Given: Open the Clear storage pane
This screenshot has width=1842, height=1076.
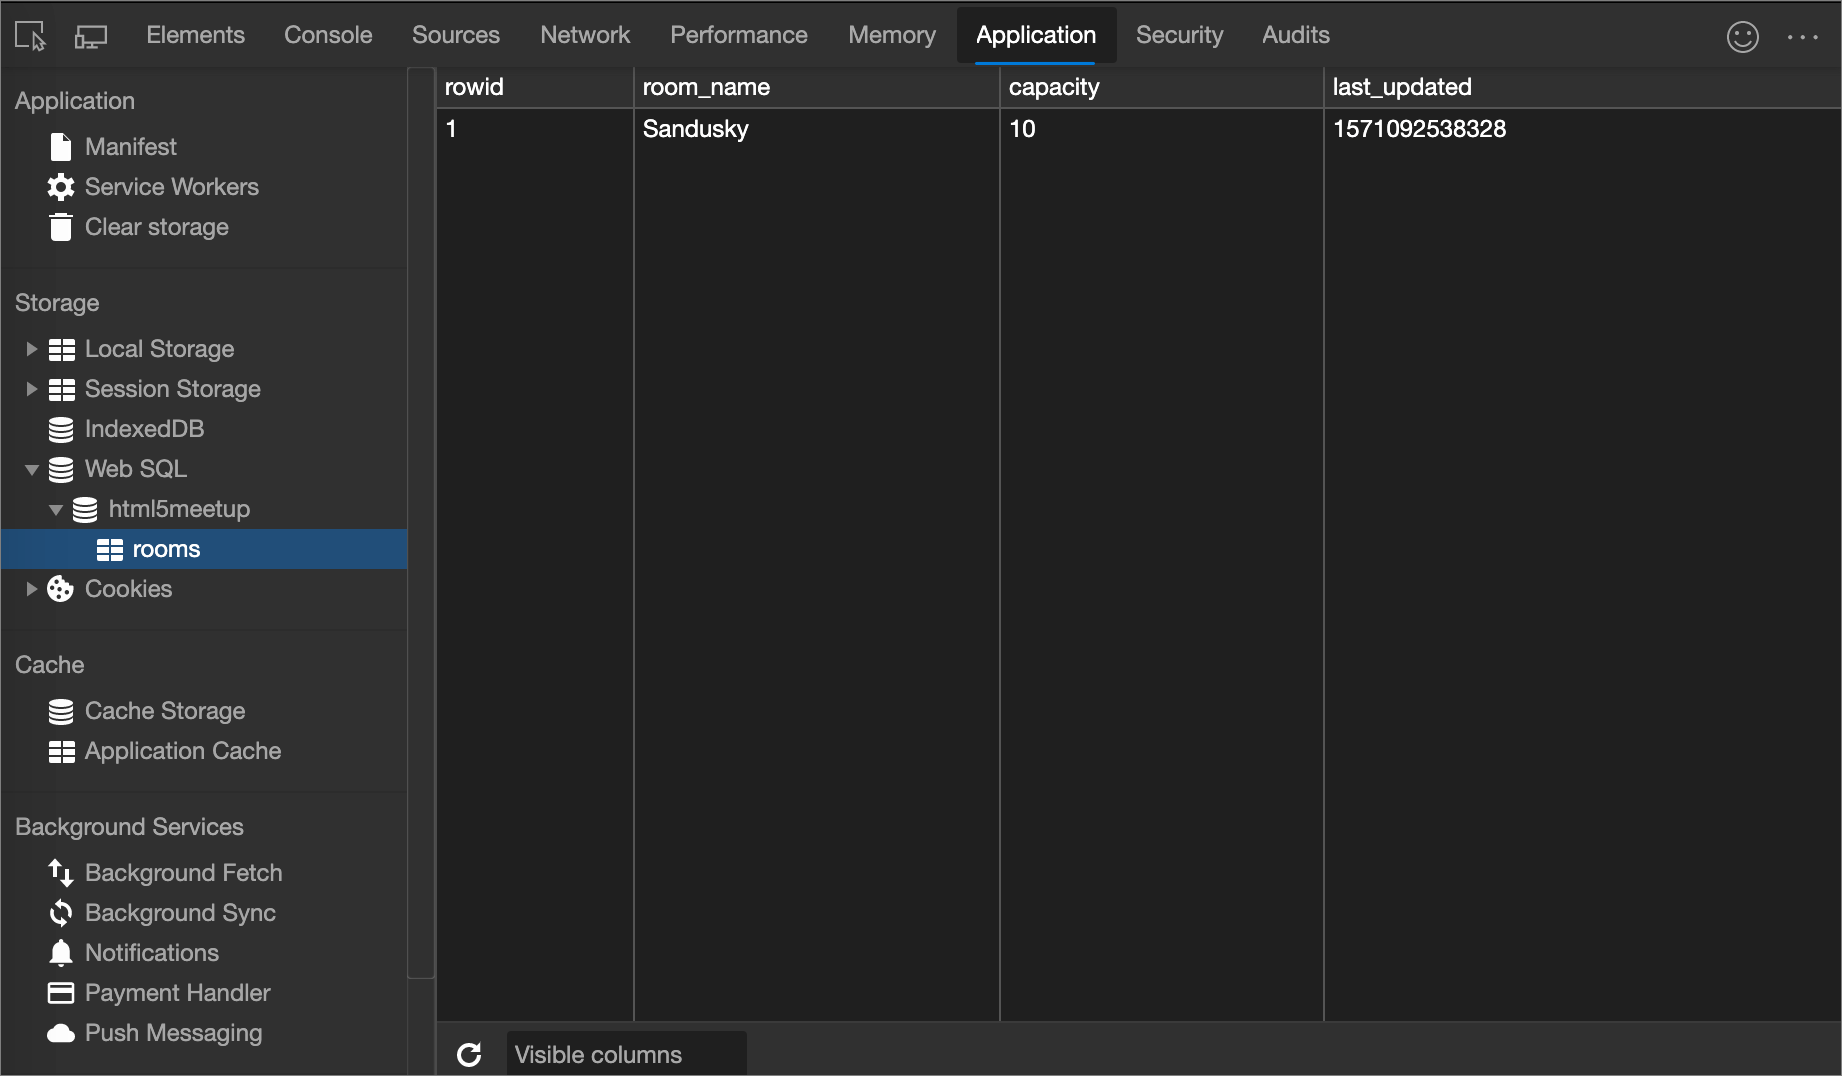Looking at the screenshot, I should tap(157, 227).
